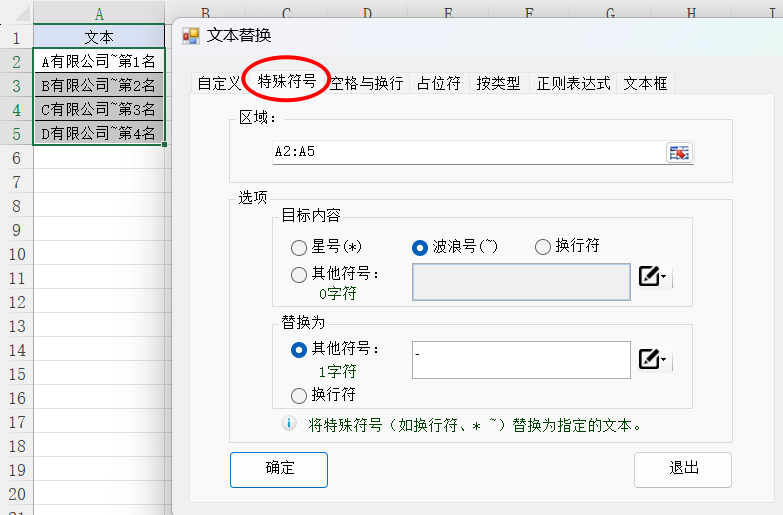Select 其他符号 under 目标内容
The height and width of the screenshot is (515, 783).
pos(299,274)
